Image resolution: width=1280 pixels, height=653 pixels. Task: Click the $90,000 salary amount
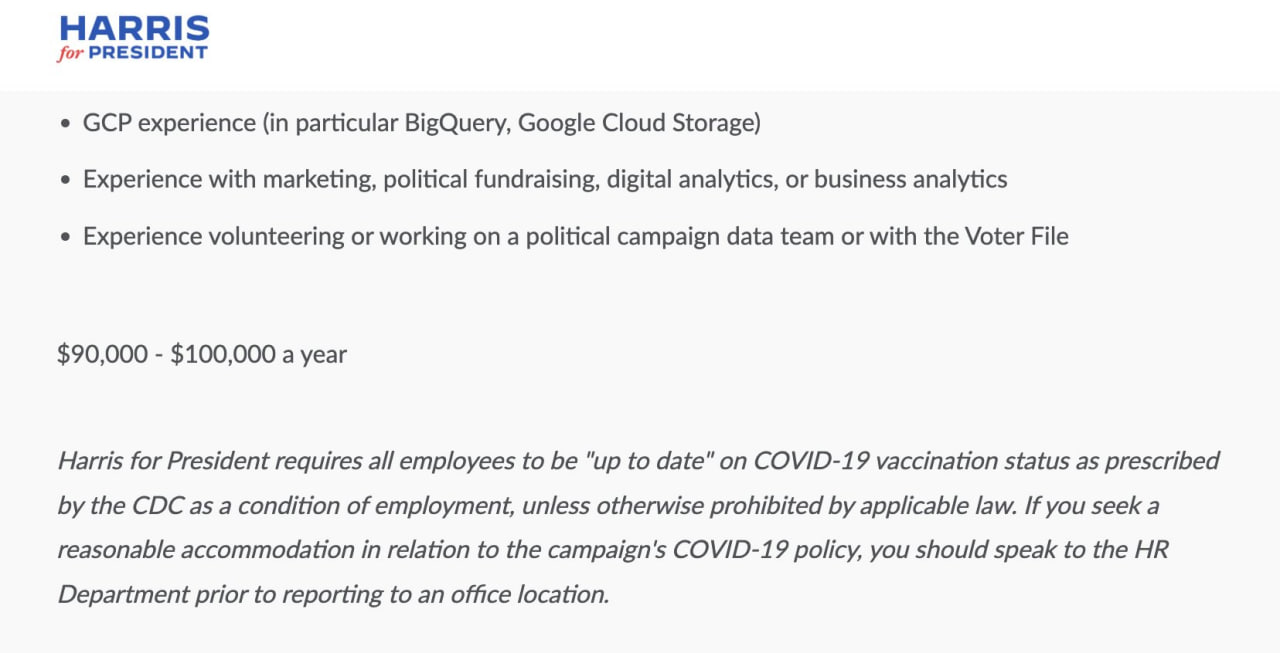coord(102,354)
